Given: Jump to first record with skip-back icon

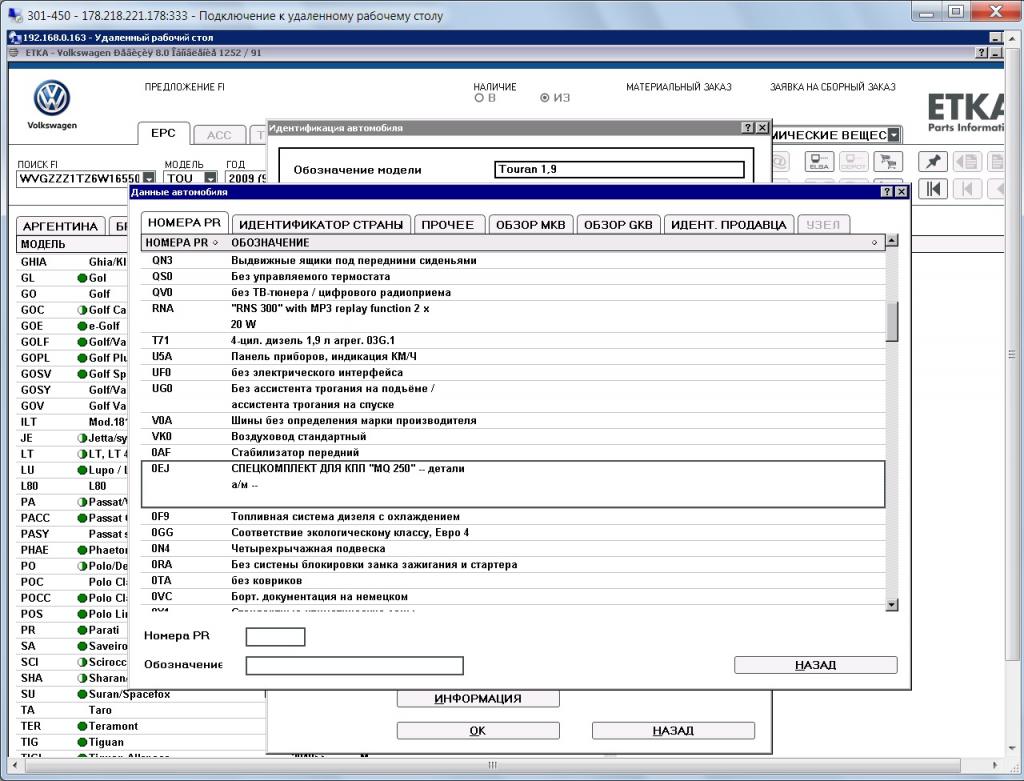Looking at the screenshot, I should [x=933, y=189].
